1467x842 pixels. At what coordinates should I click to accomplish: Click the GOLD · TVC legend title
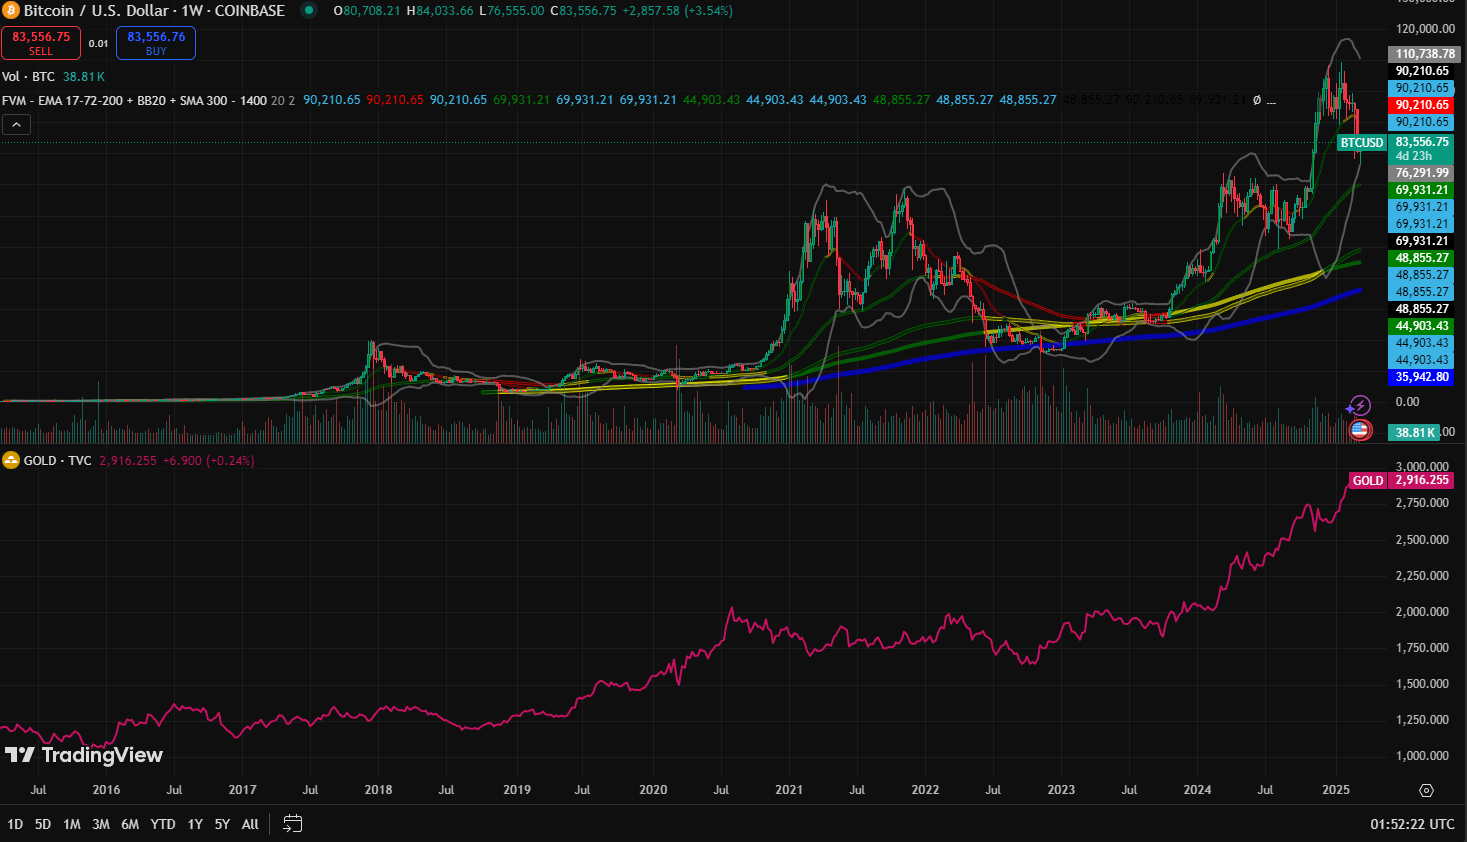(x=57, y=461)
